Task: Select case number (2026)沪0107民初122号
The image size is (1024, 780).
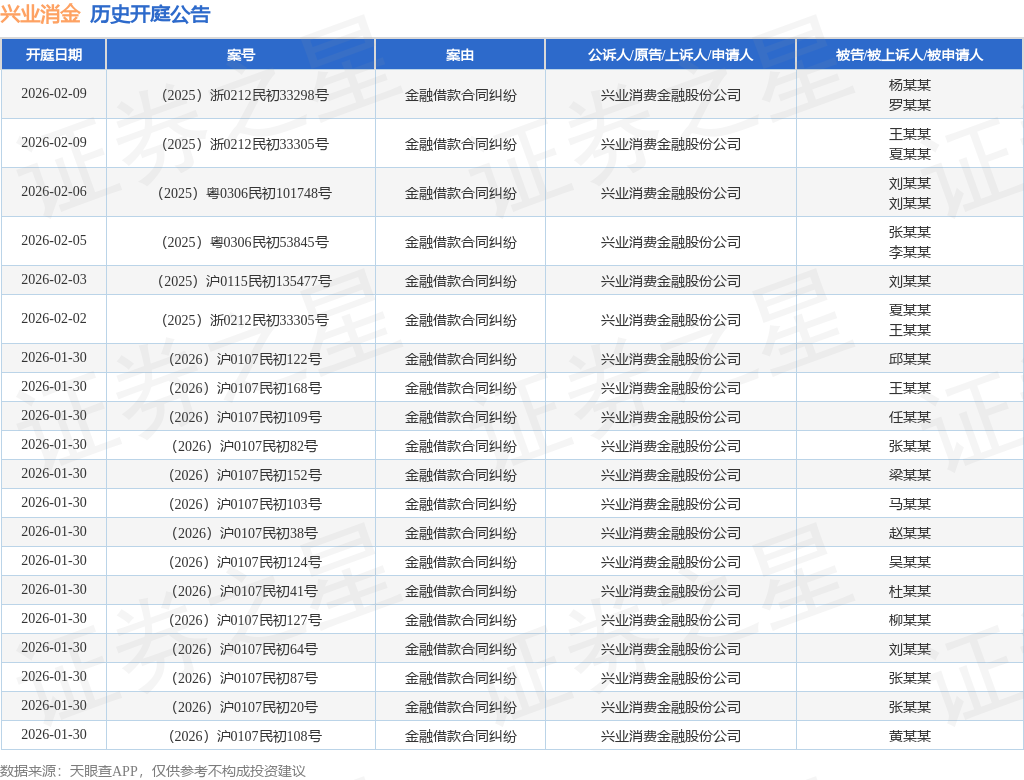Action: click(x=245, y=359)
